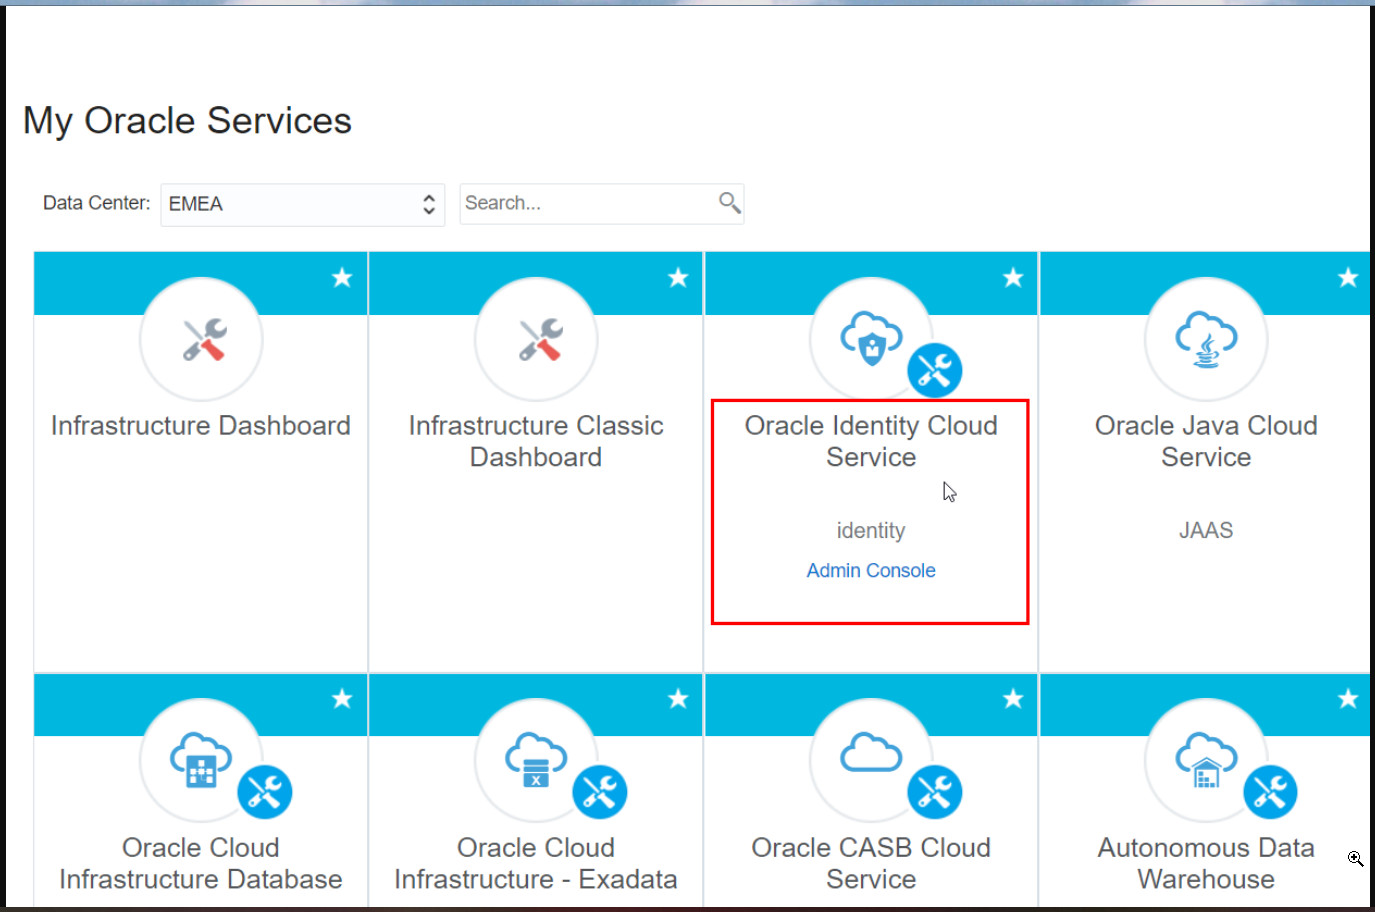Image resolution: width=1375 pixels, height=912 pixels.
Task: Toggle favorite star on Oracle CASB Cloud Service
Action: tap(1013, 698)
